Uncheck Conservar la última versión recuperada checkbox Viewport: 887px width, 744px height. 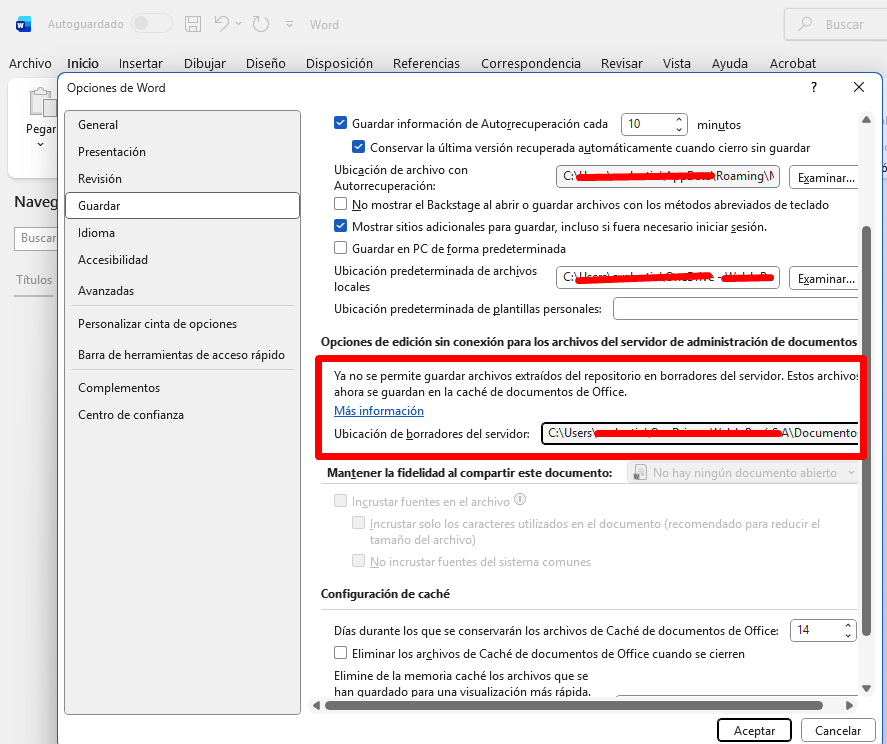(358, 147)
